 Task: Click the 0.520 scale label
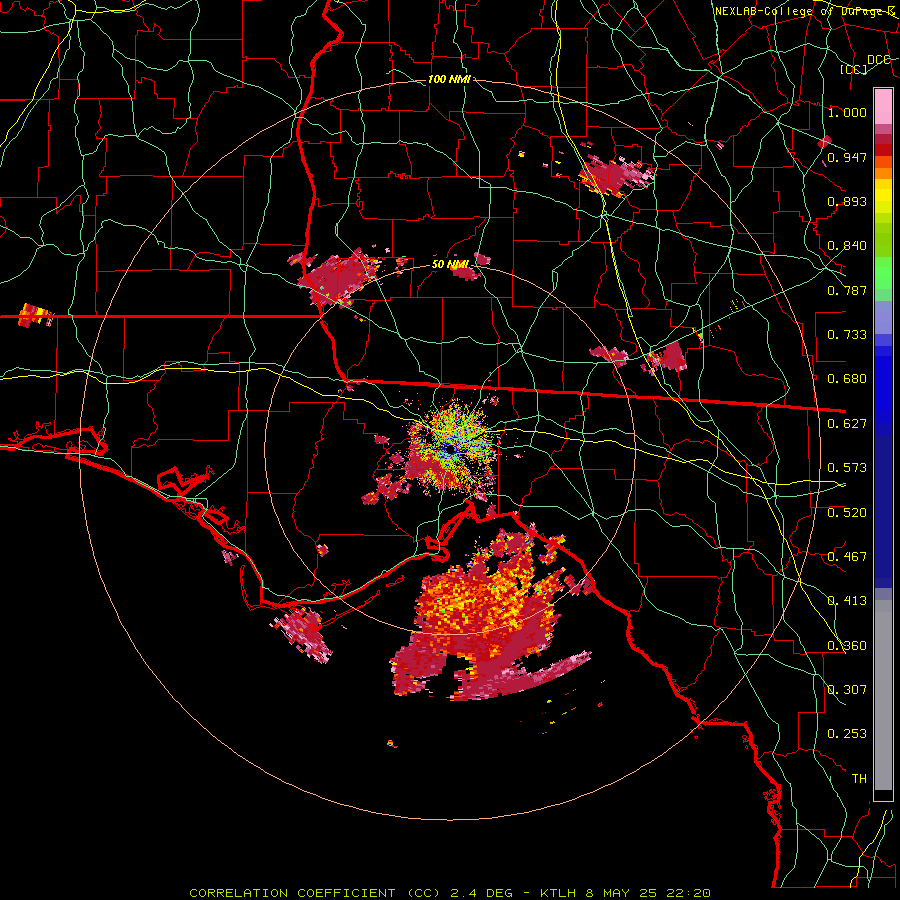(847, 513)
